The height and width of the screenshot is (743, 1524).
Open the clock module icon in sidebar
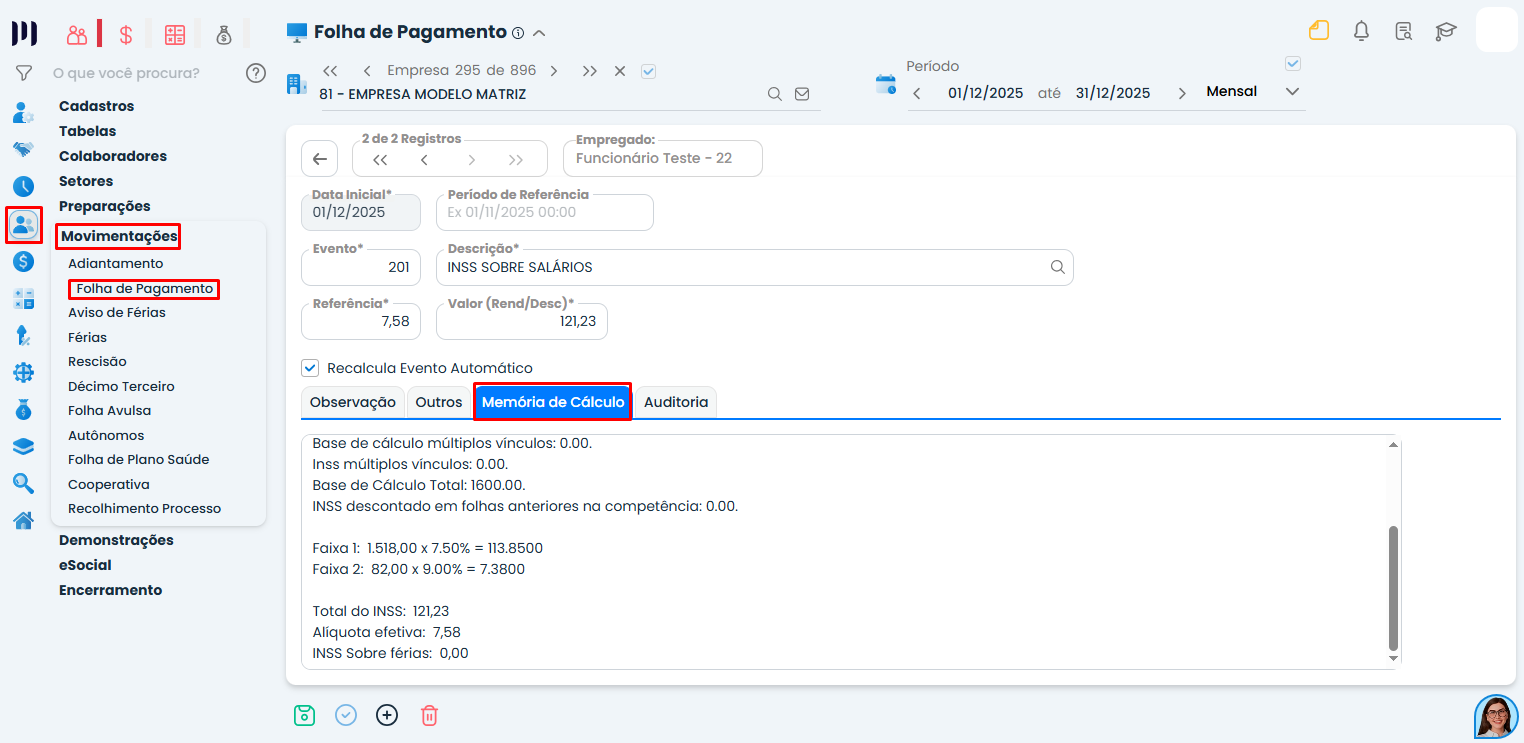pyautogui.click(x=24, y=187)
